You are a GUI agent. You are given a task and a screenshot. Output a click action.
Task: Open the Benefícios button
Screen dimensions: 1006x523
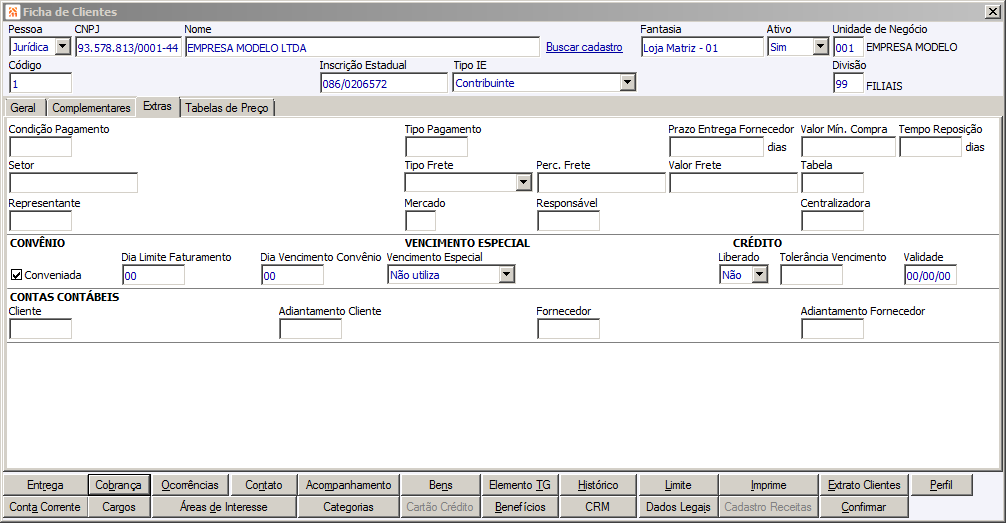click(520, 507)
